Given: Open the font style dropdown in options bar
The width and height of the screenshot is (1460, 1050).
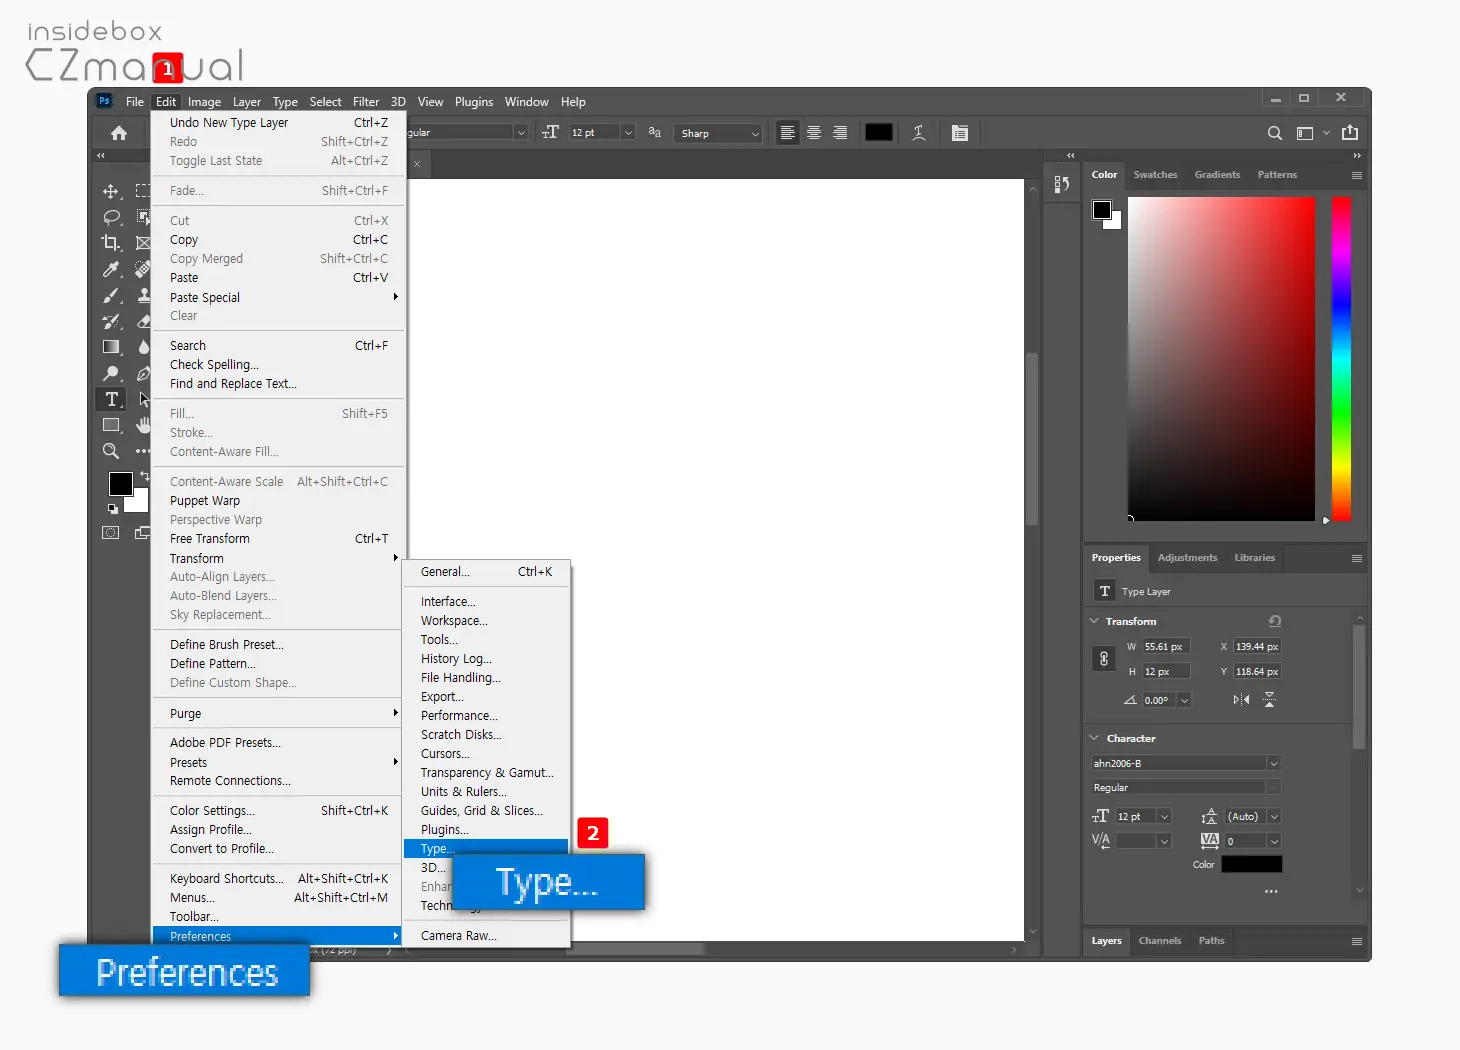Looking at the screenshot, I should (520, 133).
